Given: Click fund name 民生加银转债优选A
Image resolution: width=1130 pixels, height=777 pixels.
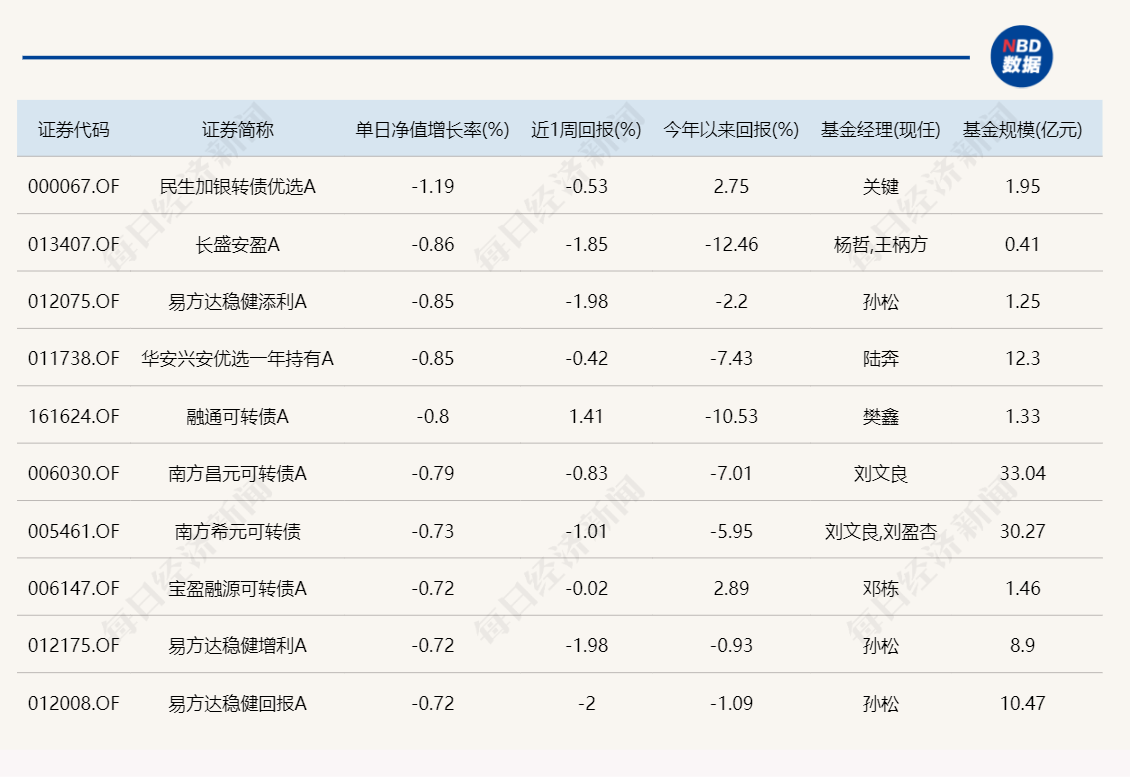Looking at the screenshot, I should tap(237, 187).
